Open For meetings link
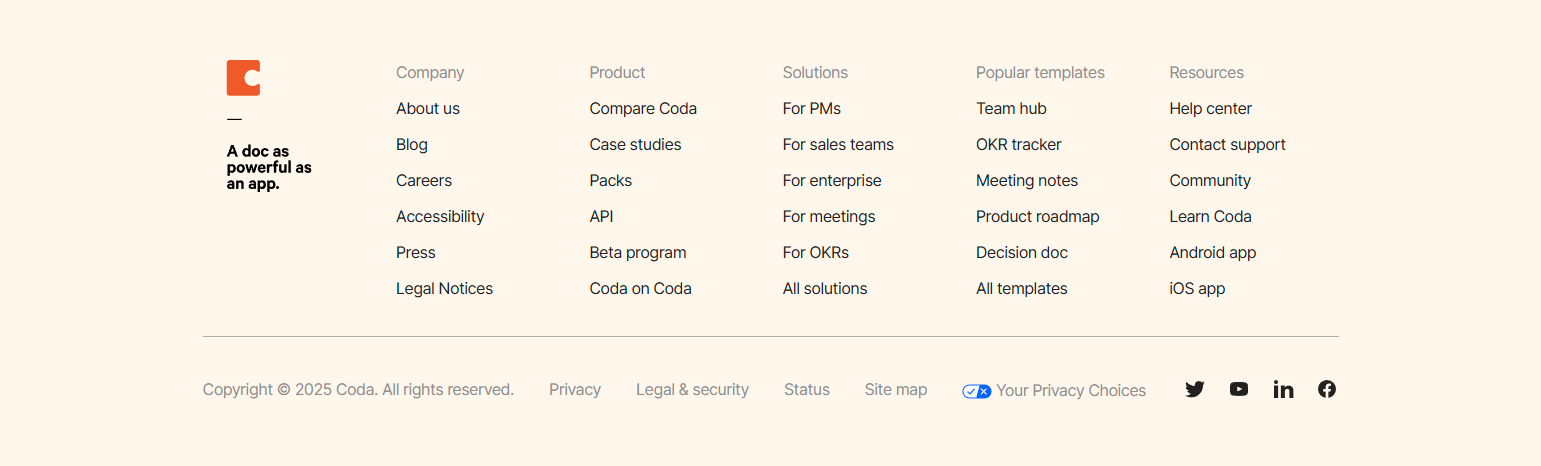The height and width of the screenshot is (466, 1541). [829, 216]
